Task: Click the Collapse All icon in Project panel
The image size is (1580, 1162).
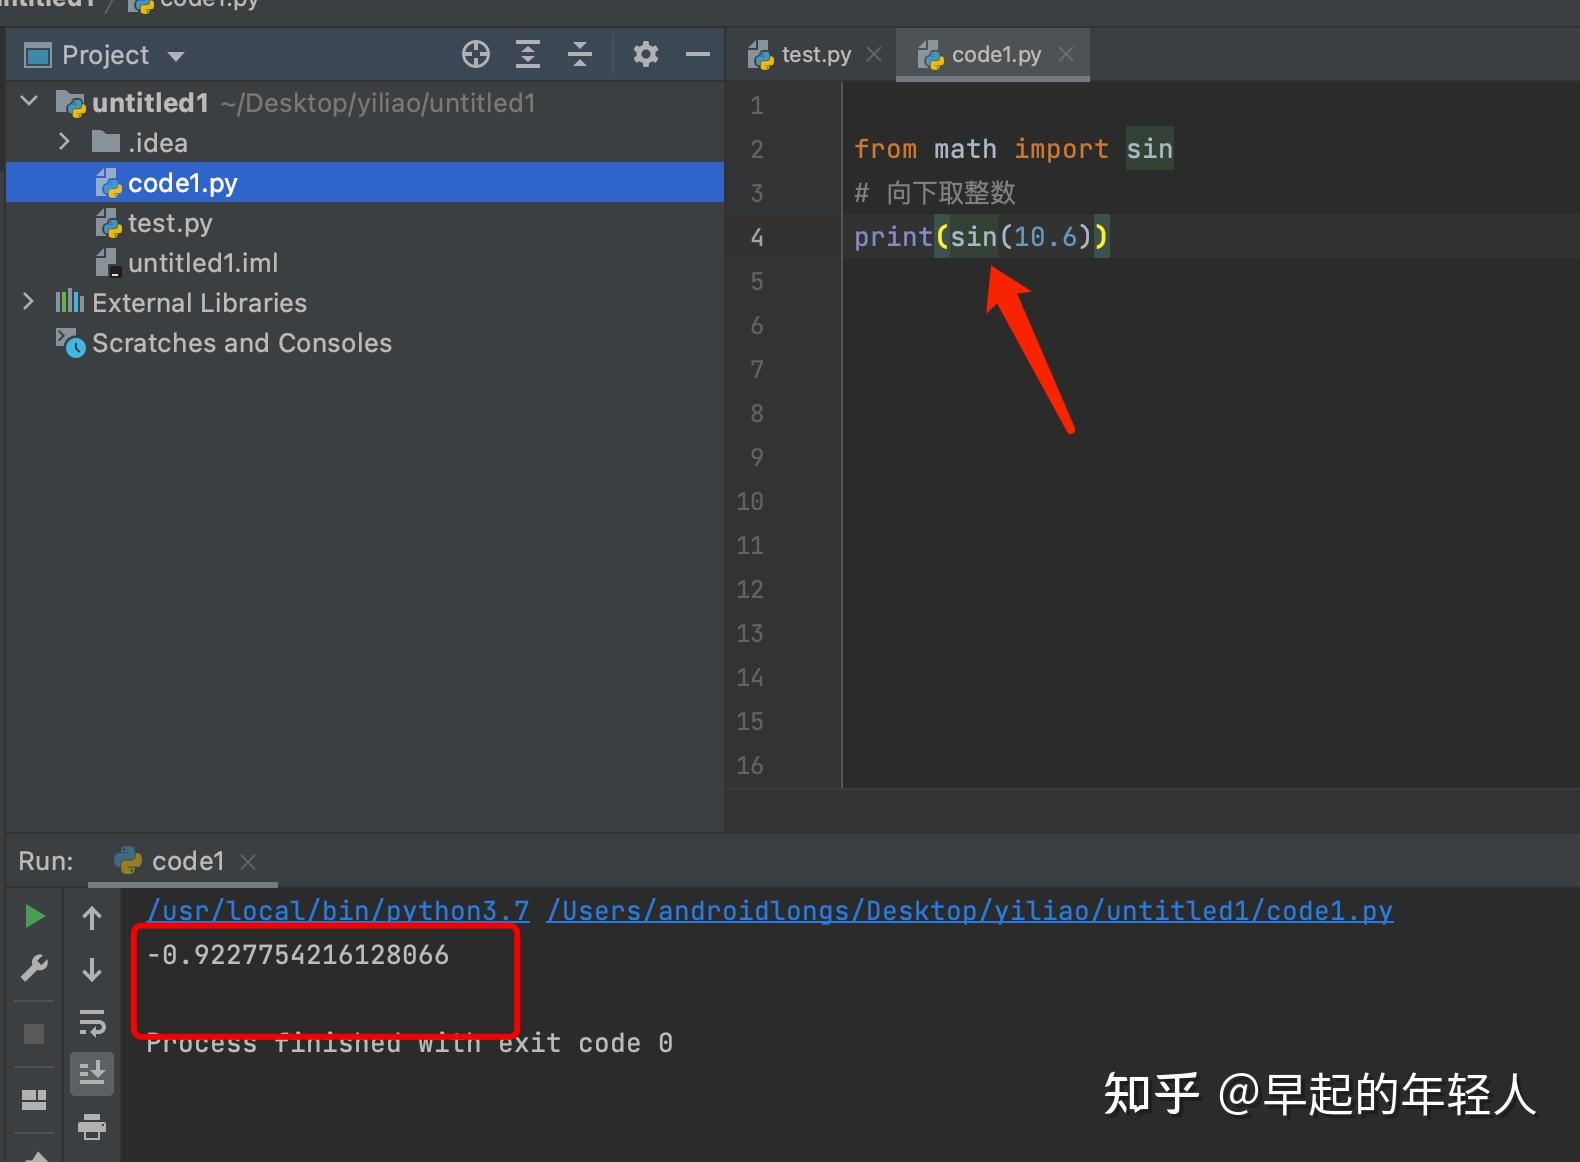Action: coord(580,55)
